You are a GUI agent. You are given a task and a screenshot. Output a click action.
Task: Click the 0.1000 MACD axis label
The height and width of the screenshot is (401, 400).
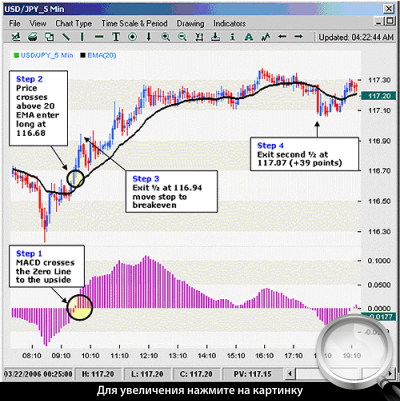pos(379,261)
